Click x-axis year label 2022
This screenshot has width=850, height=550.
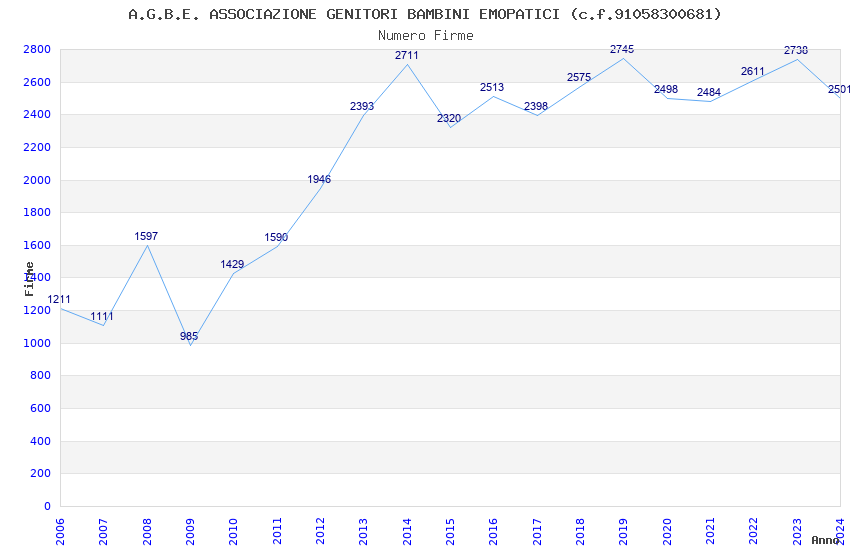click(x=754, y=531)
